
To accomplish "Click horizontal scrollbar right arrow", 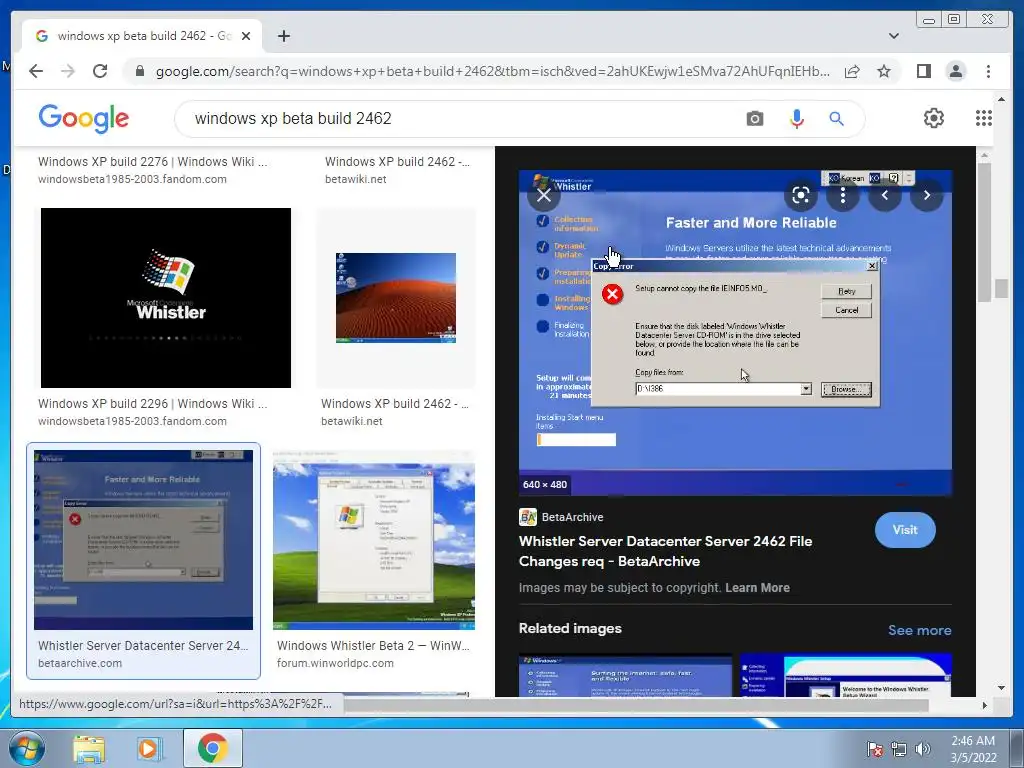I will (x=985, y=705).
